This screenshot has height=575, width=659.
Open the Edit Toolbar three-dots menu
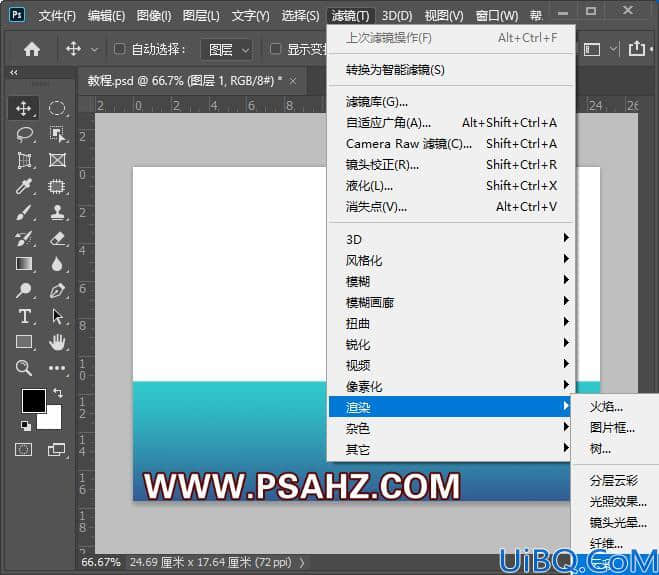[57, 368]
